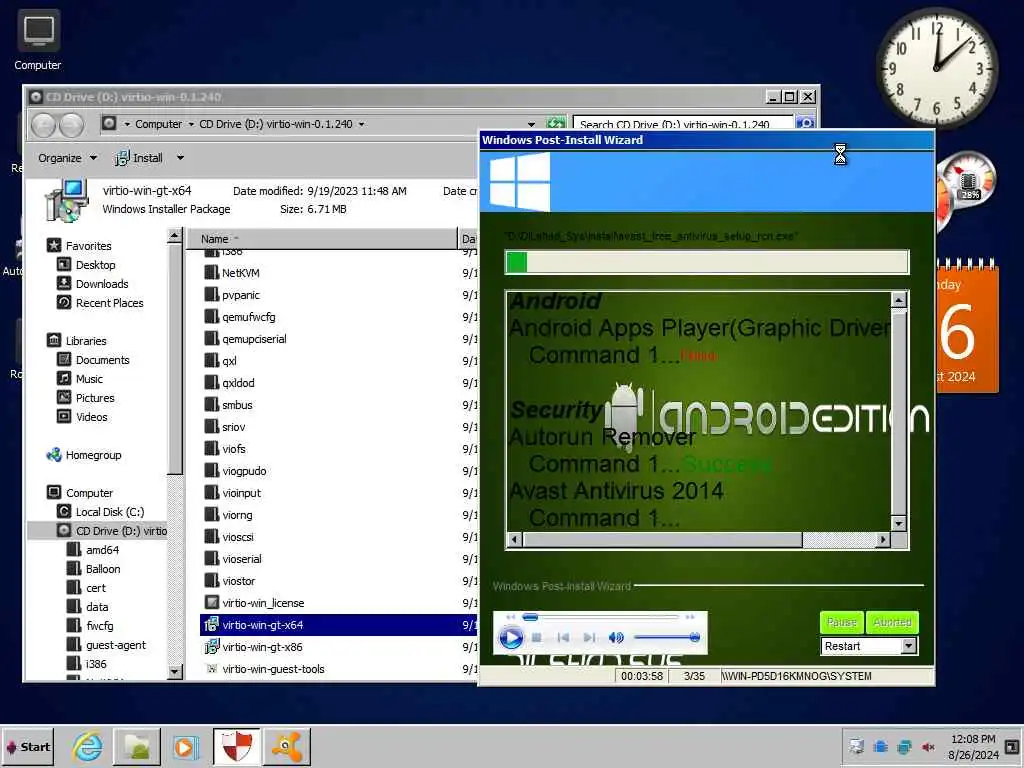The height and width of the screenshot is (768, 1024).
Task: Click the Explorer back arrow button
Action: click(x=43, y=125)
